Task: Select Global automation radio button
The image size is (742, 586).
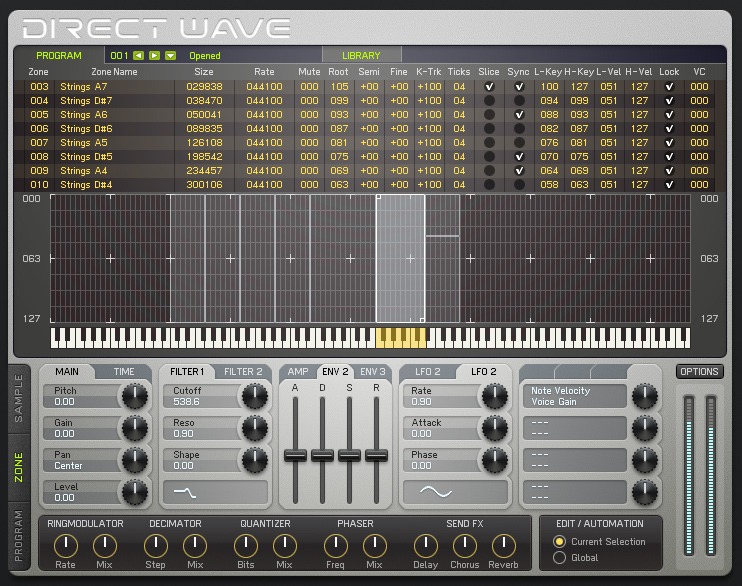Action: pyautogui.click(x=559, y=558)
